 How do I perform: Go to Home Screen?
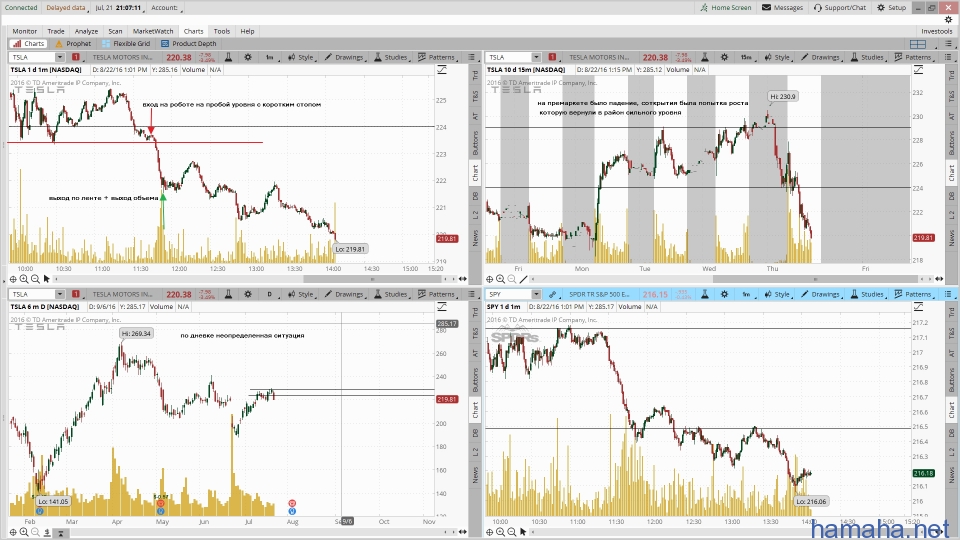(x=726, y=7)
